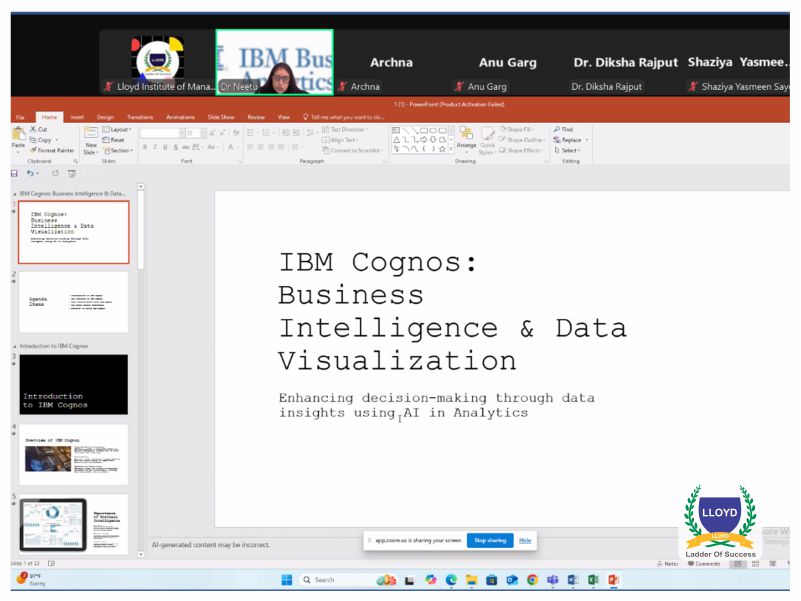Click Tell me what you want to do

click(343, 117)
